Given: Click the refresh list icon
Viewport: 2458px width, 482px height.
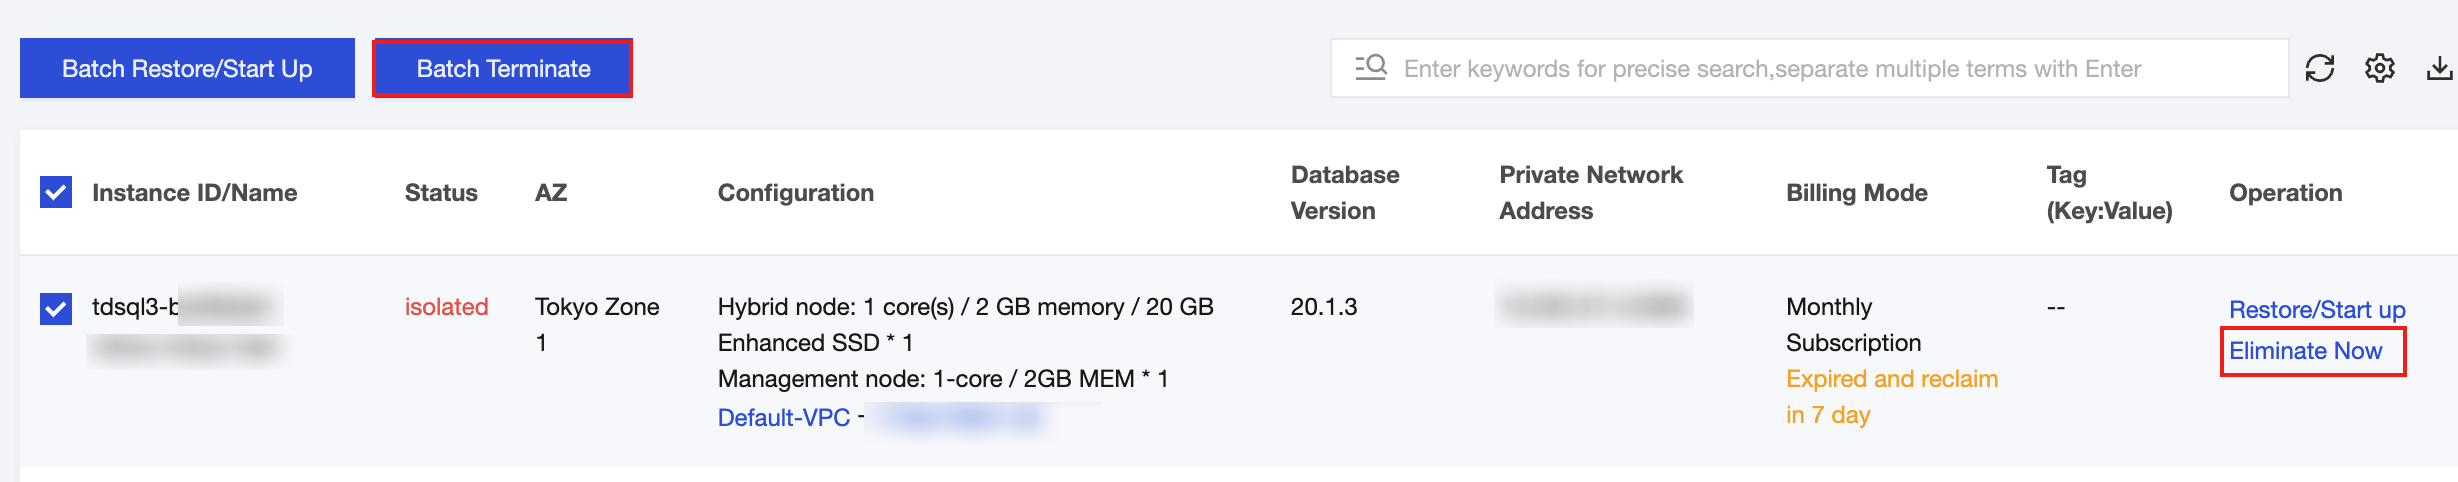Looking at the screenshot, I should [2319, 68].
